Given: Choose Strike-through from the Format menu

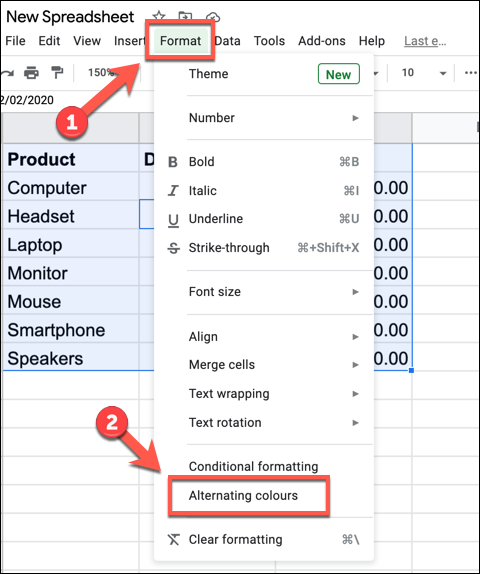Looking at the screenshot, I should (x=264, y=248).
